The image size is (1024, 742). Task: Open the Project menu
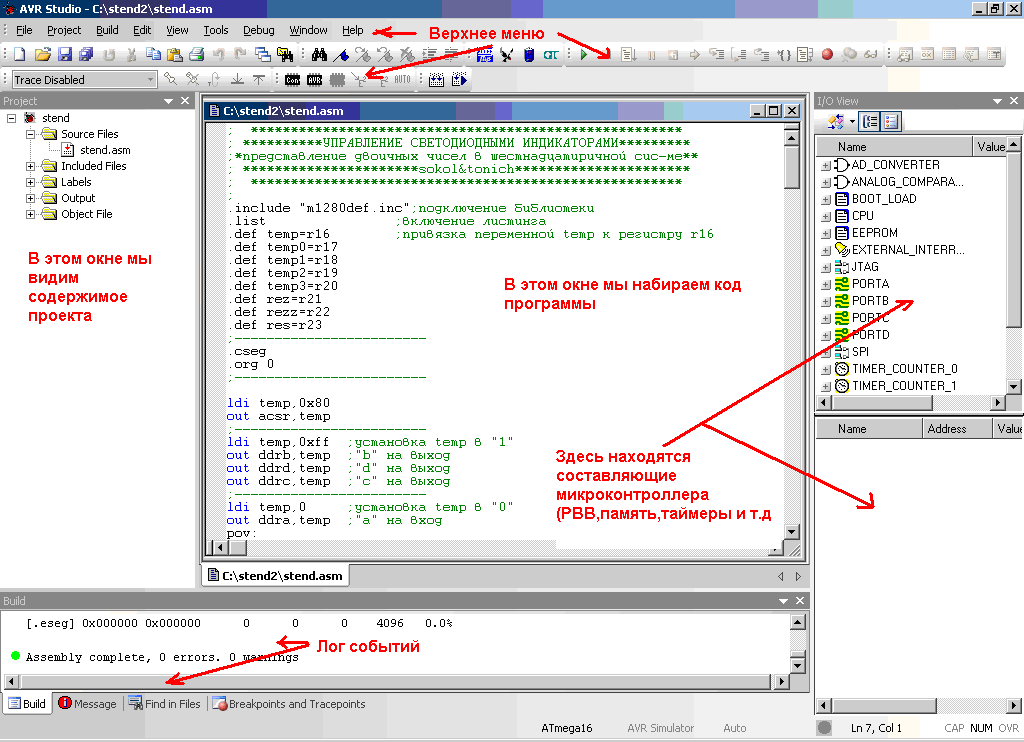(64, 30)
